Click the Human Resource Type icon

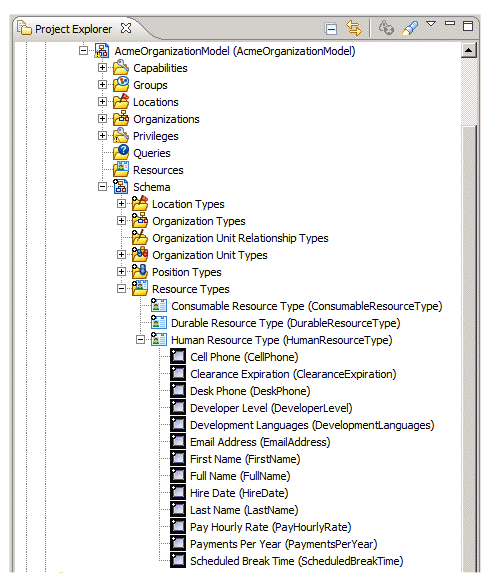click(159, 339)
